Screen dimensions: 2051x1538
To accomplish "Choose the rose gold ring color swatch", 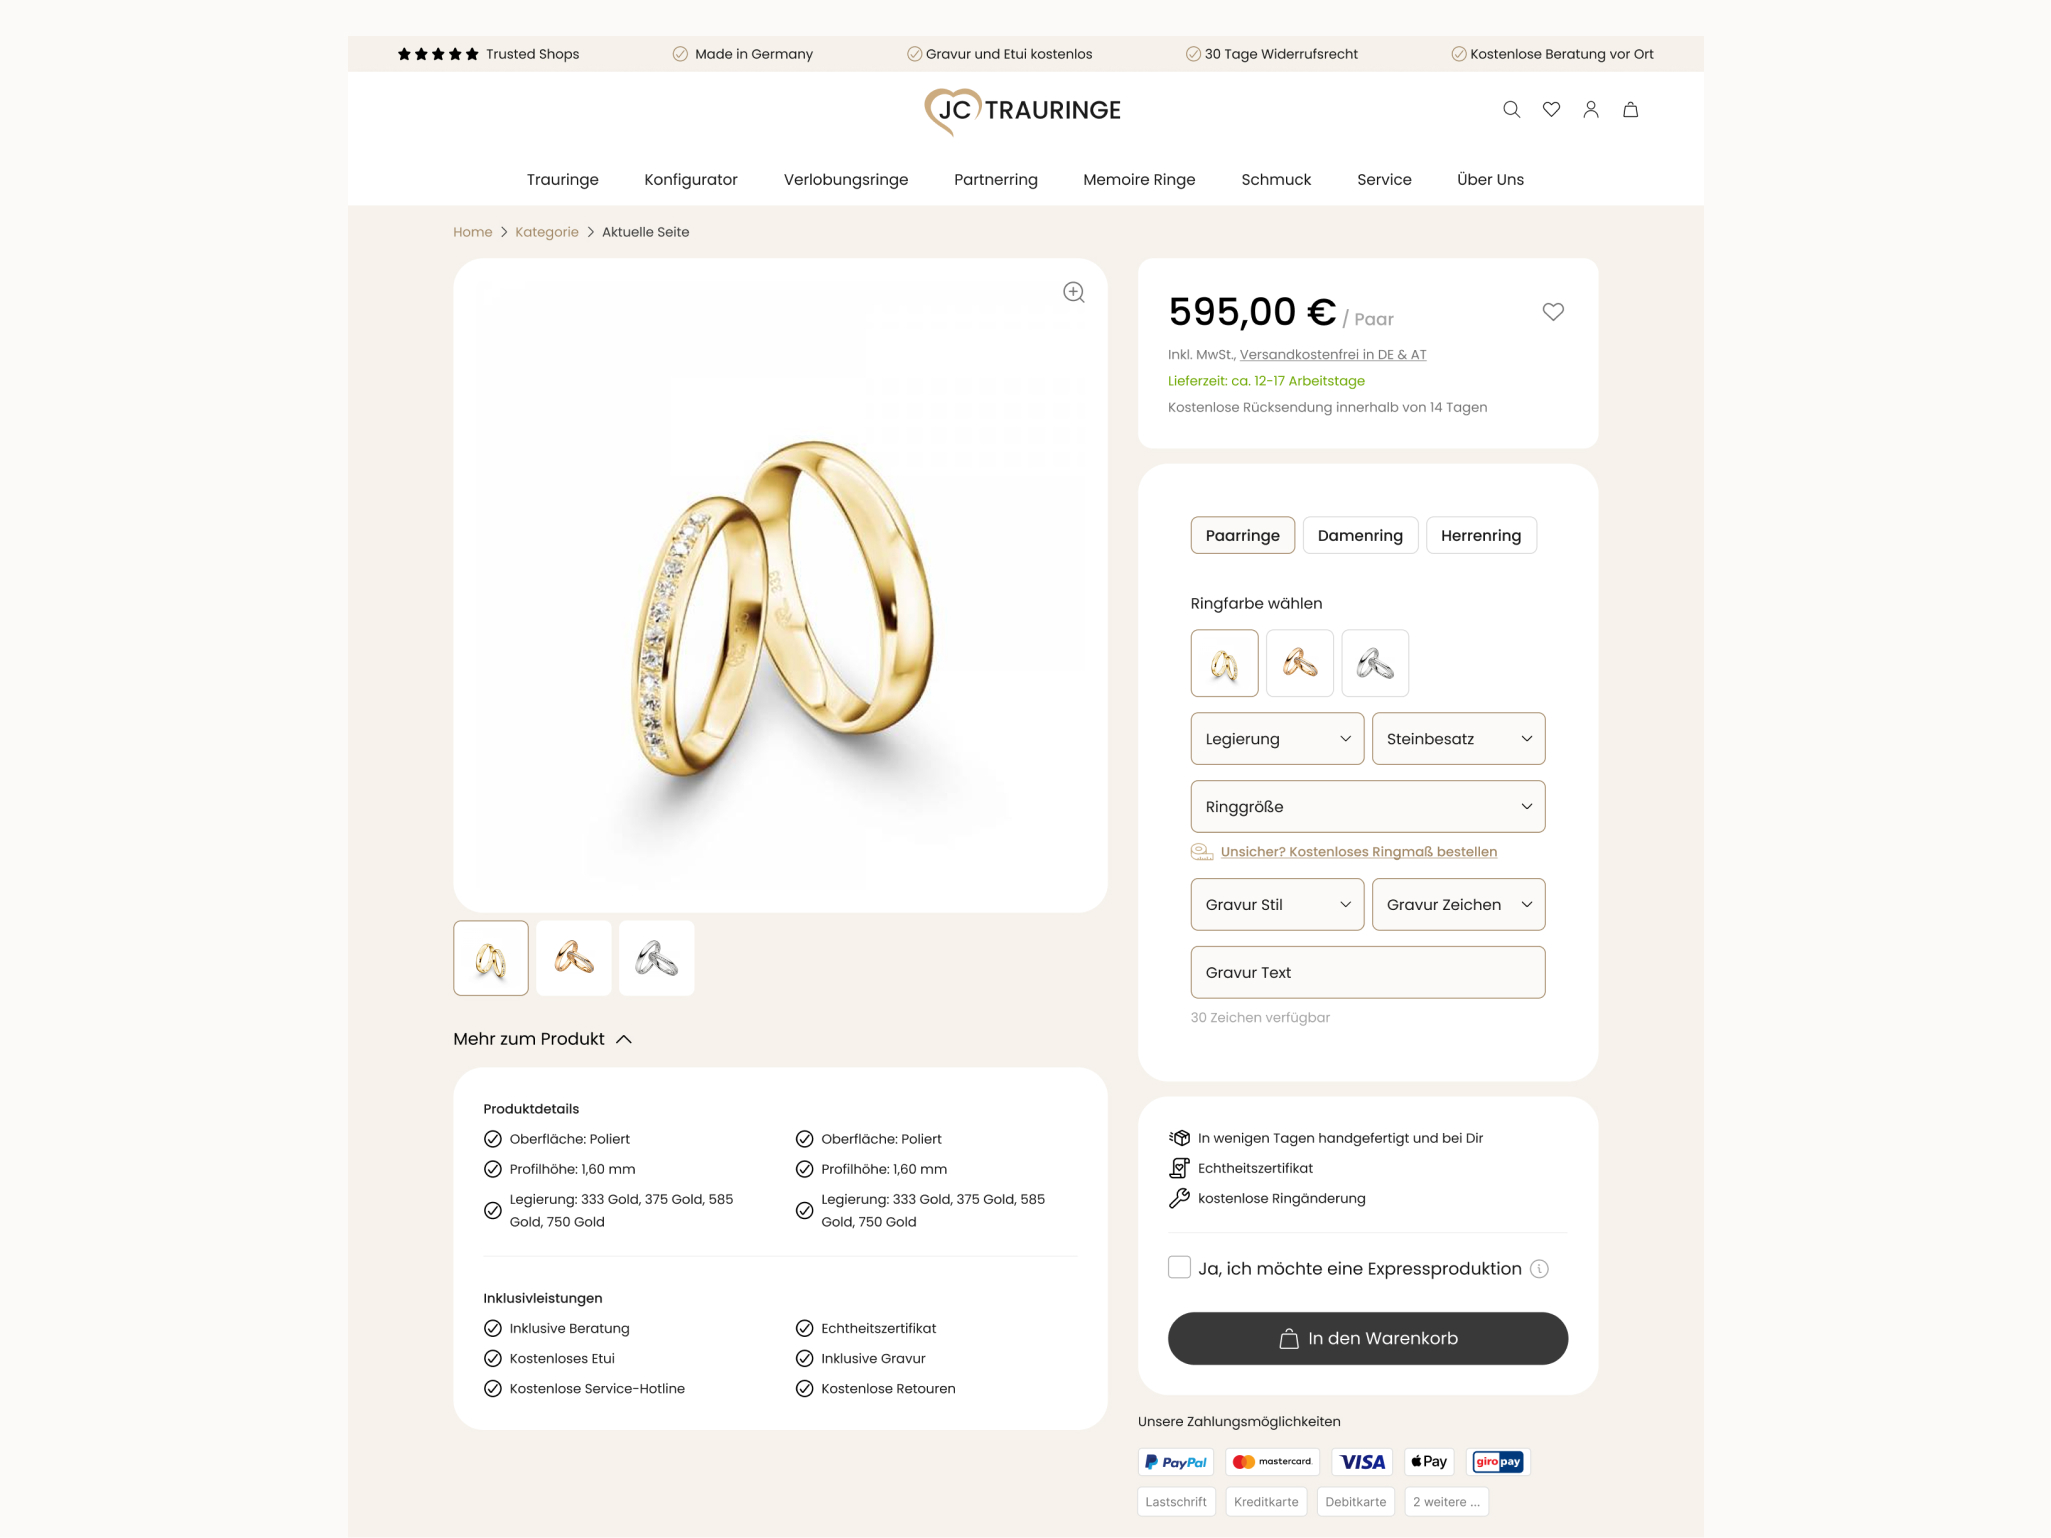I will 1299,663.
